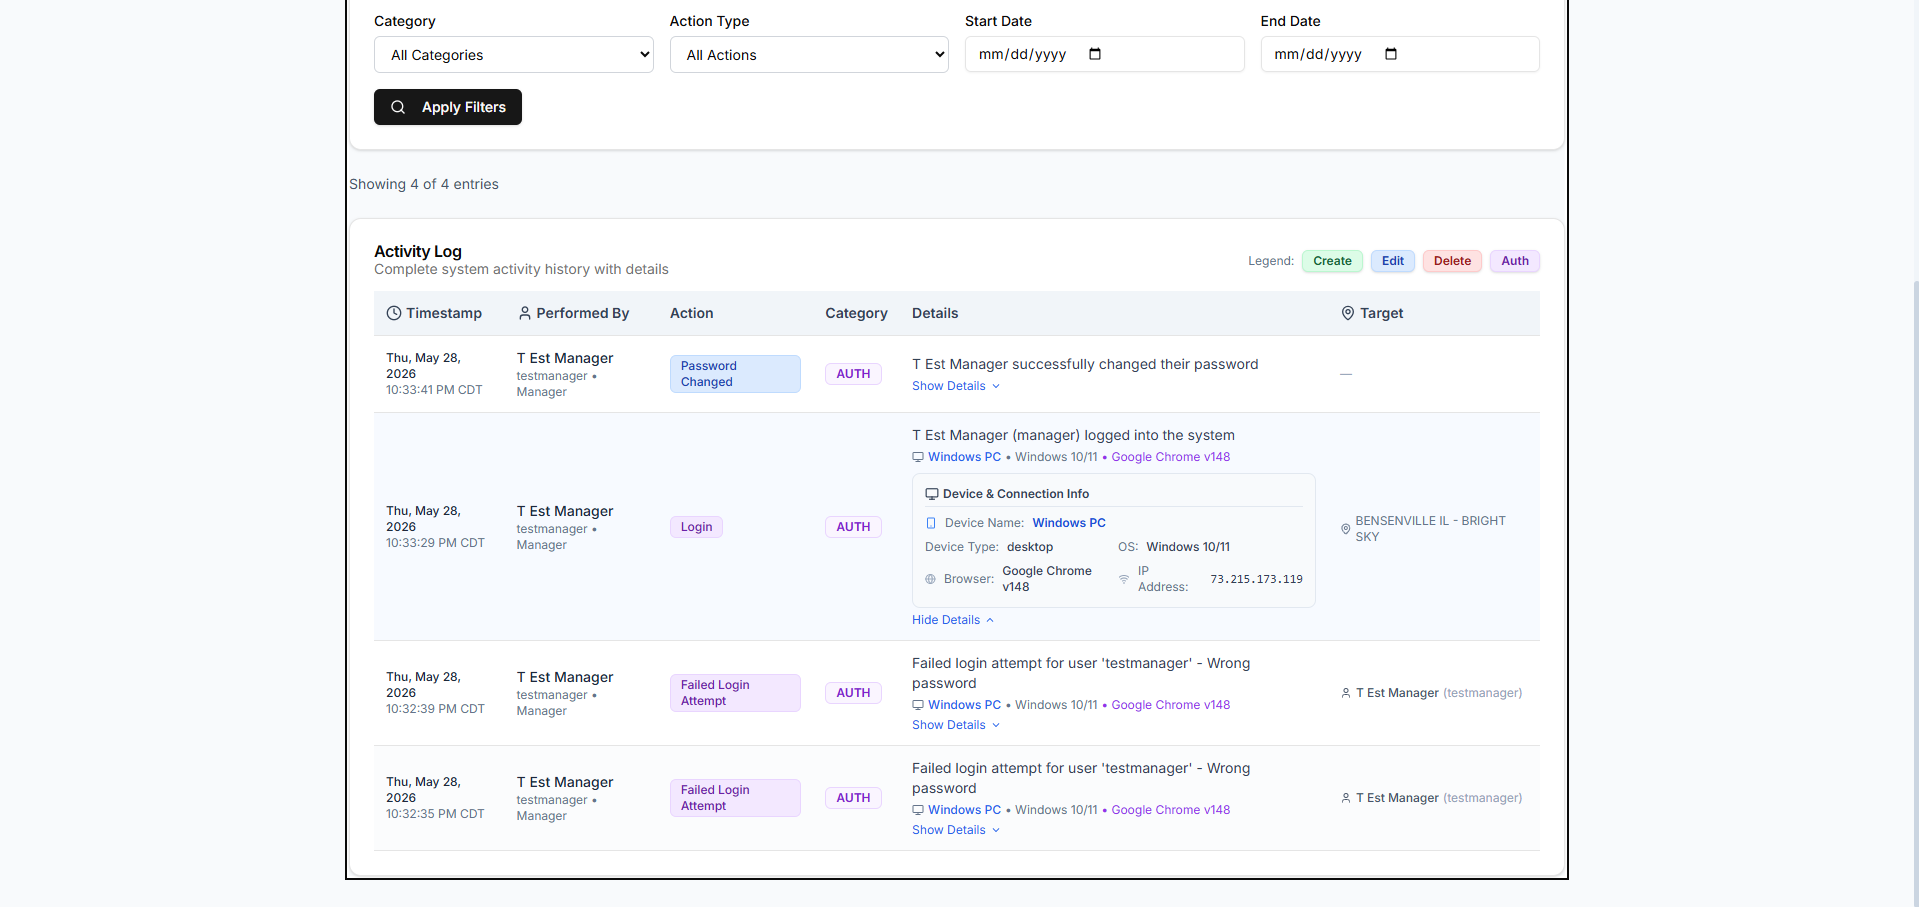The height and width of the screenshot is (907, 1919).
Task: Click location pin icon beside BENSENVILLE IL target
Action: coord(1346,529)
